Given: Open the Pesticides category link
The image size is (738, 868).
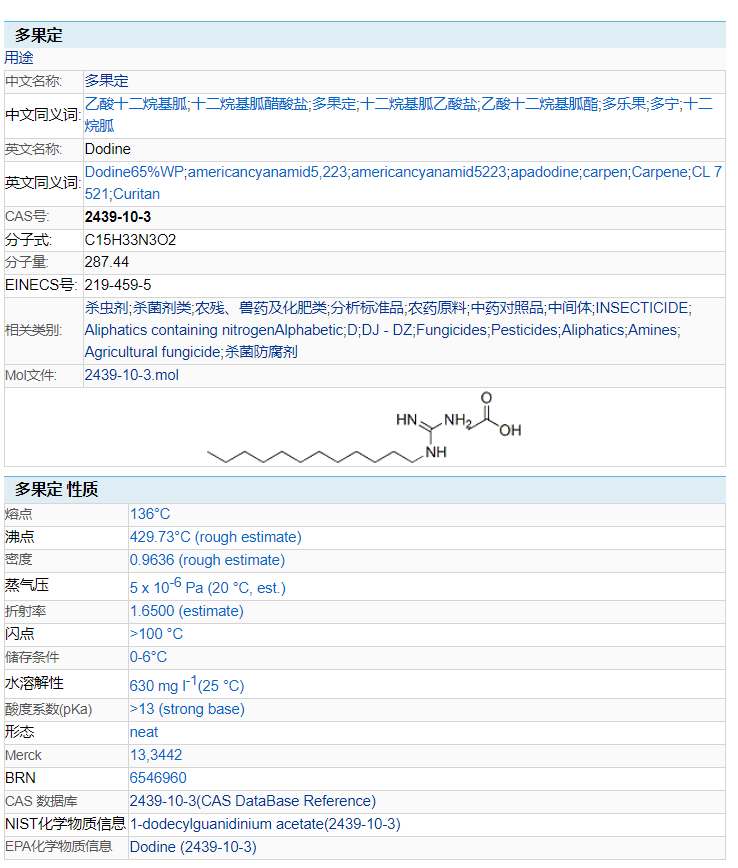Looking at the screenshot, I should pos(524,330).
